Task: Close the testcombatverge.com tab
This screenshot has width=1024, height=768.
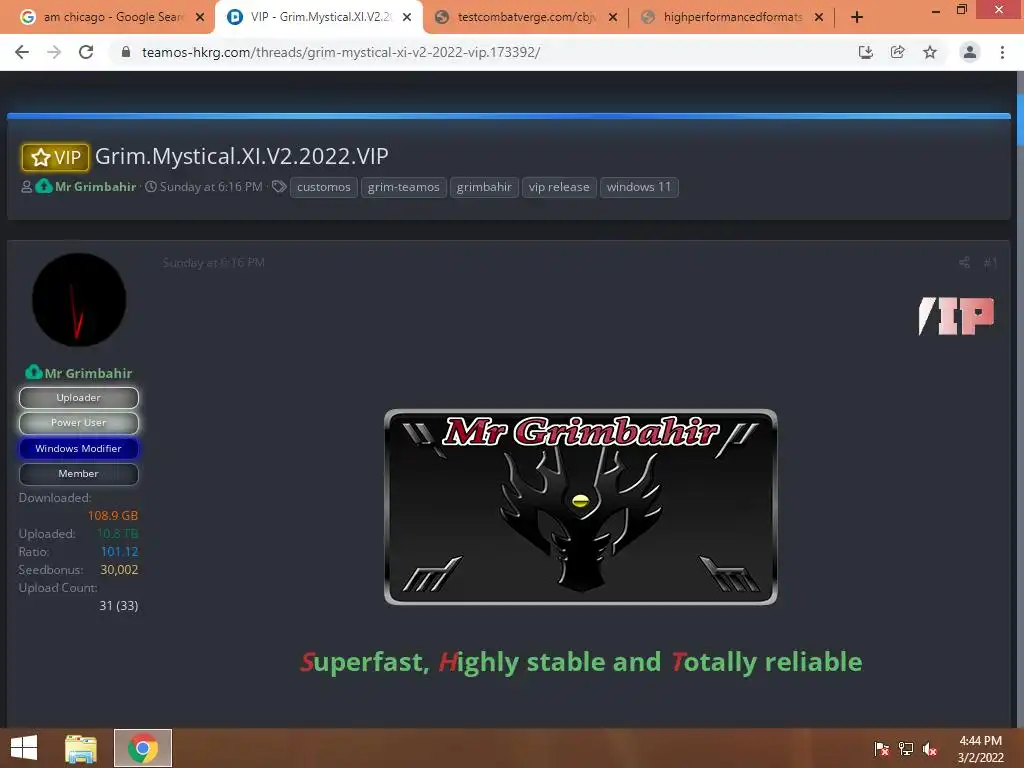Action: pos(613,18)
